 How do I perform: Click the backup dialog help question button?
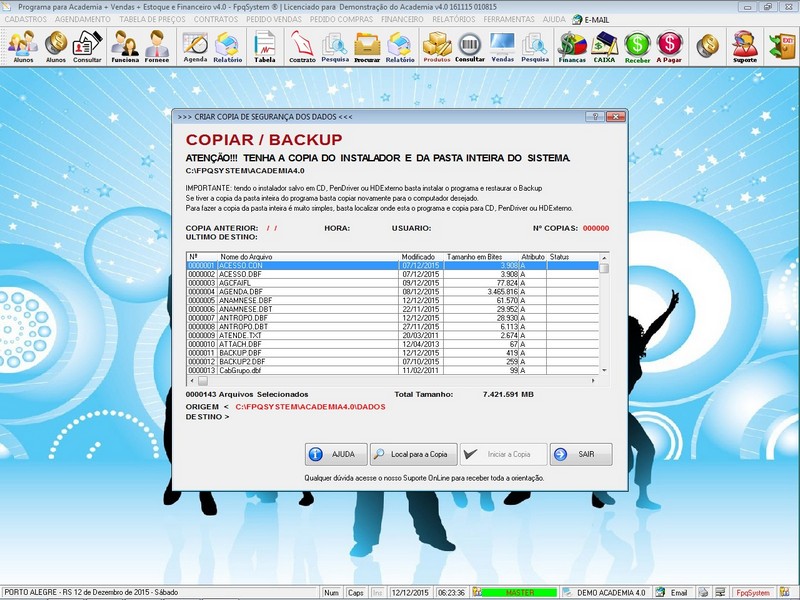594,116
